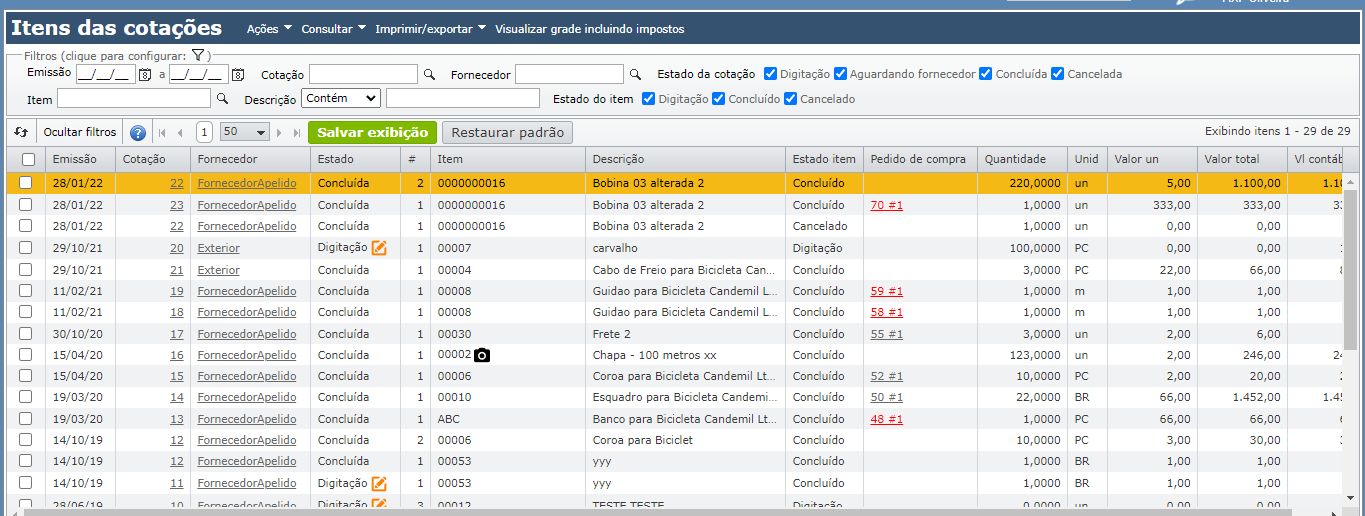Image resolution: width=1365 pixels, height=516 pixels.
Task: Click the Cotação filter input field
Action: [x=363, y=74]
